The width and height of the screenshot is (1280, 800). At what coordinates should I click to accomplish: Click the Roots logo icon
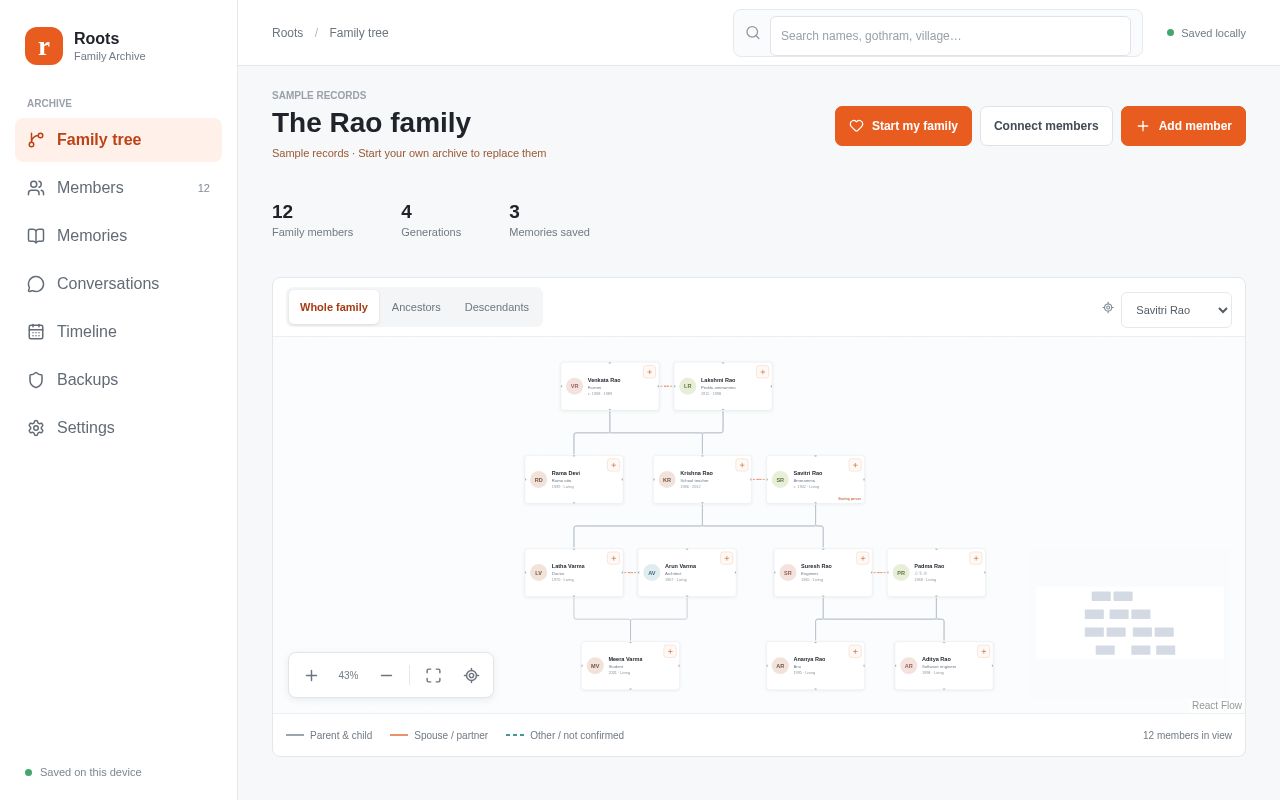(x=44, y=46)
